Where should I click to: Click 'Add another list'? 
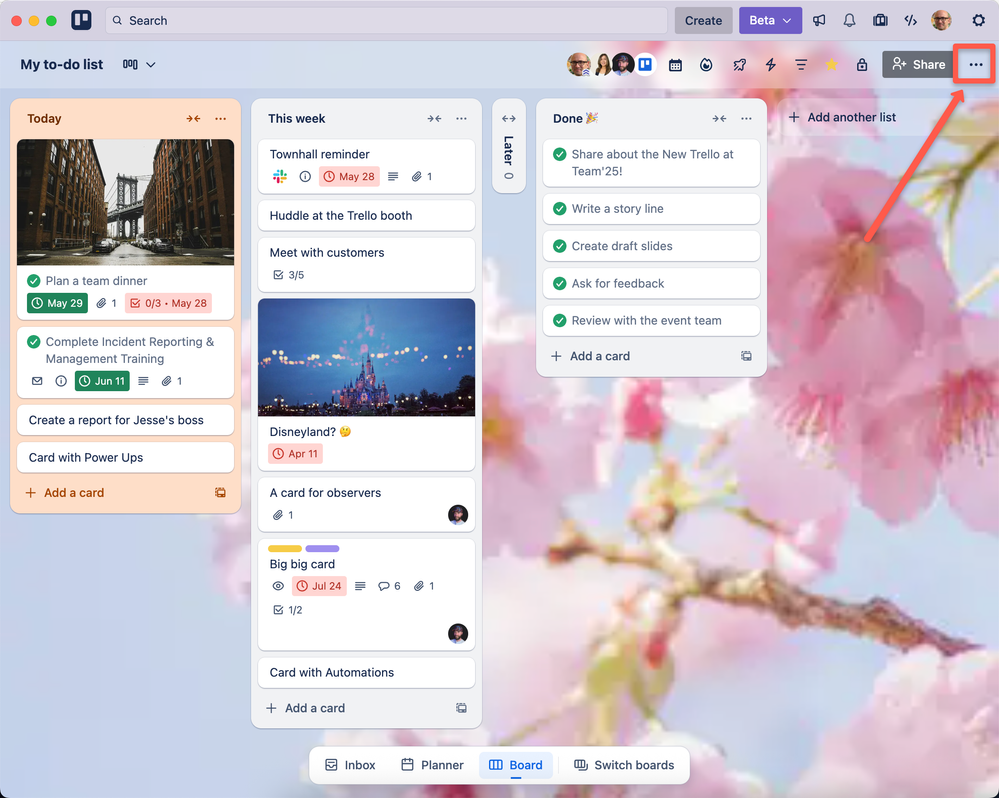coord(843,117)
